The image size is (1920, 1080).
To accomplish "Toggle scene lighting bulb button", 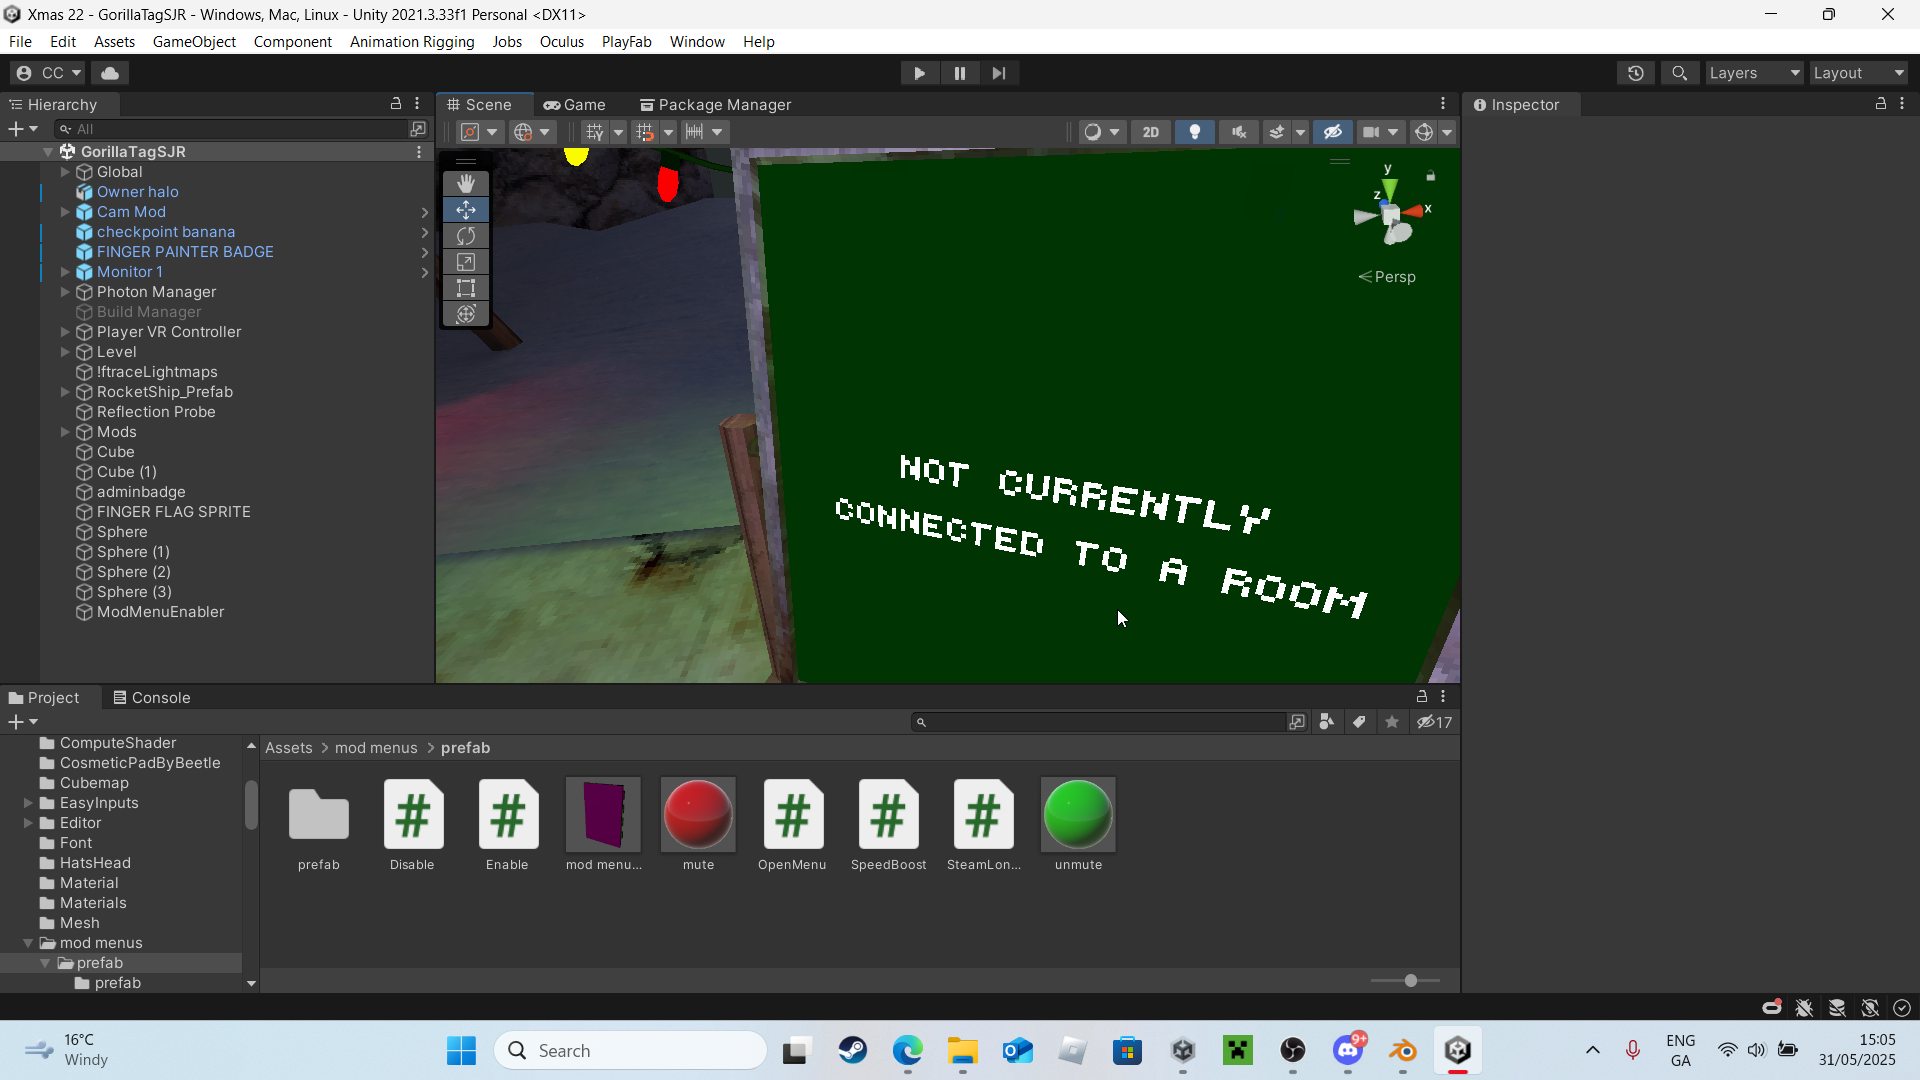I will click(x=1194, y=132).
